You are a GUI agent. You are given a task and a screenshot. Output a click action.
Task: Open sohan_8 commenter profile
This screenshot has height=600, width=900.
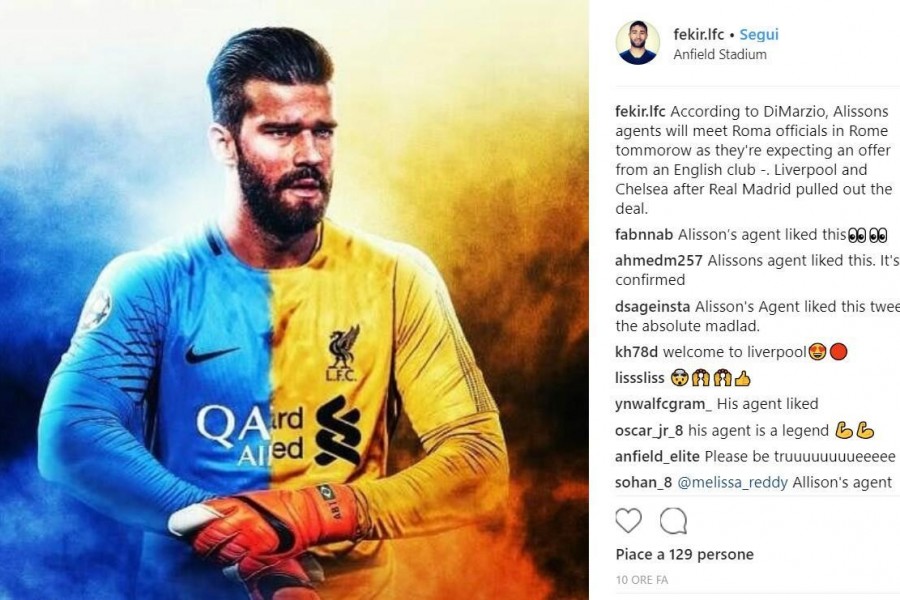(643, 483)
